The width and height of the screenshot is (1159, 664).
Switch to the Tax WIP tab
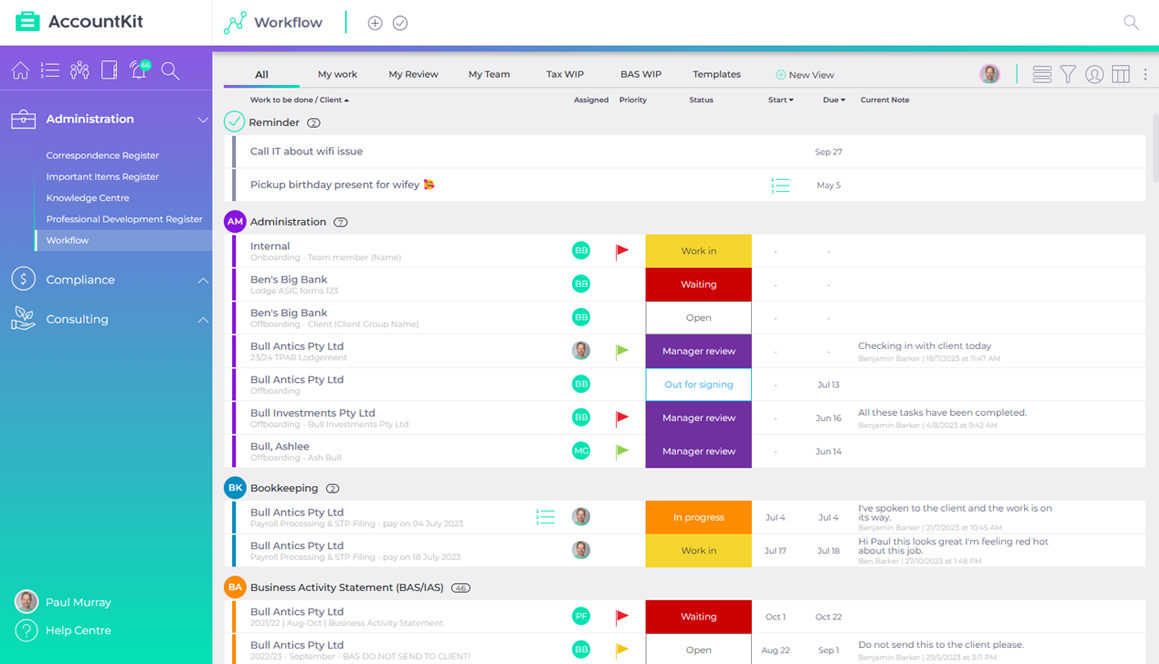click(x=565, y=73)
